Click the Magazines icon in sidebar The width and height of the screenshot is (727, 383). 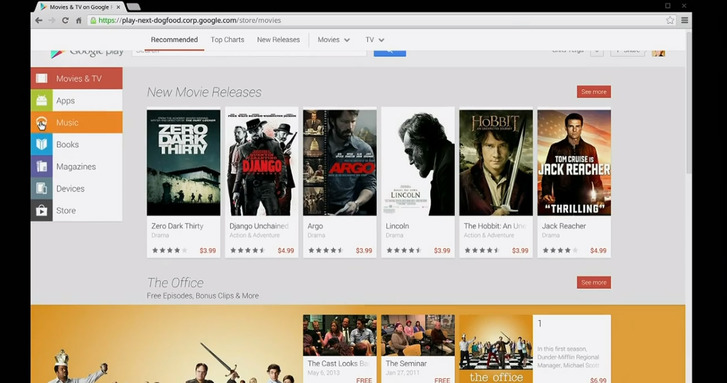(42, 166)
